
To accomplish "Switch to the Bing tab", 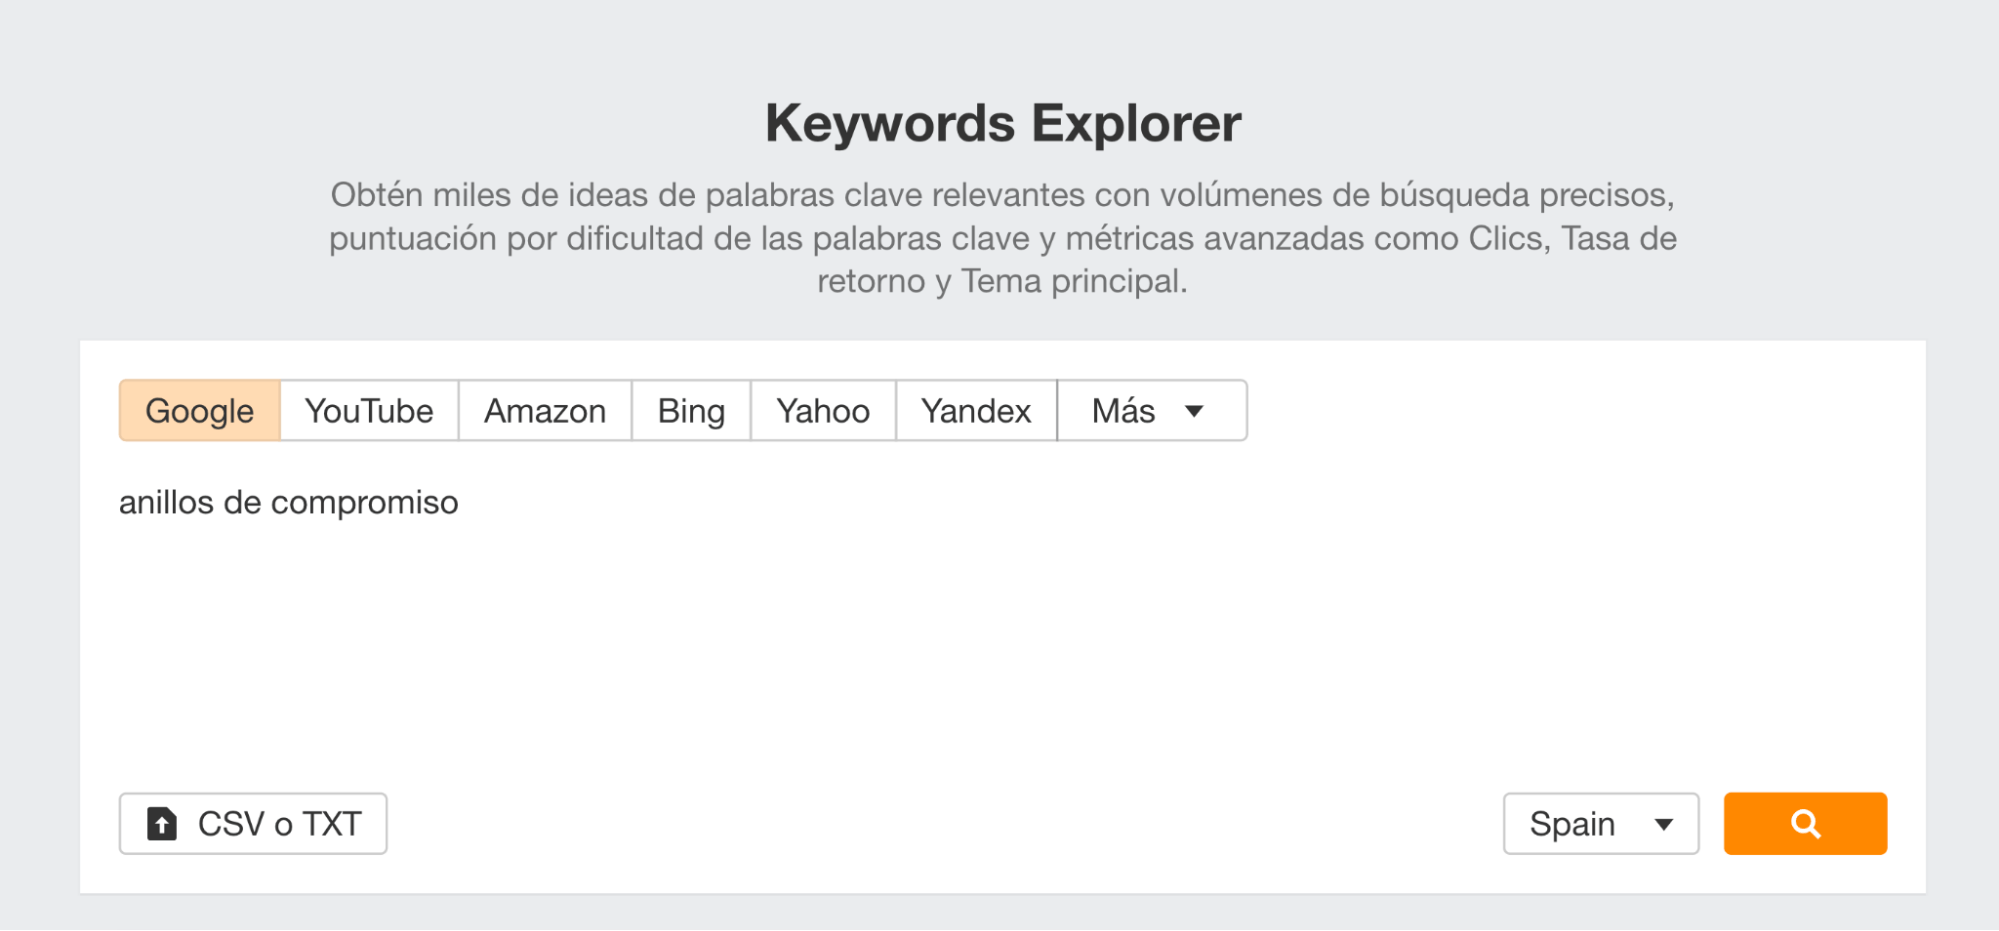I will click(x=690, y=410).
